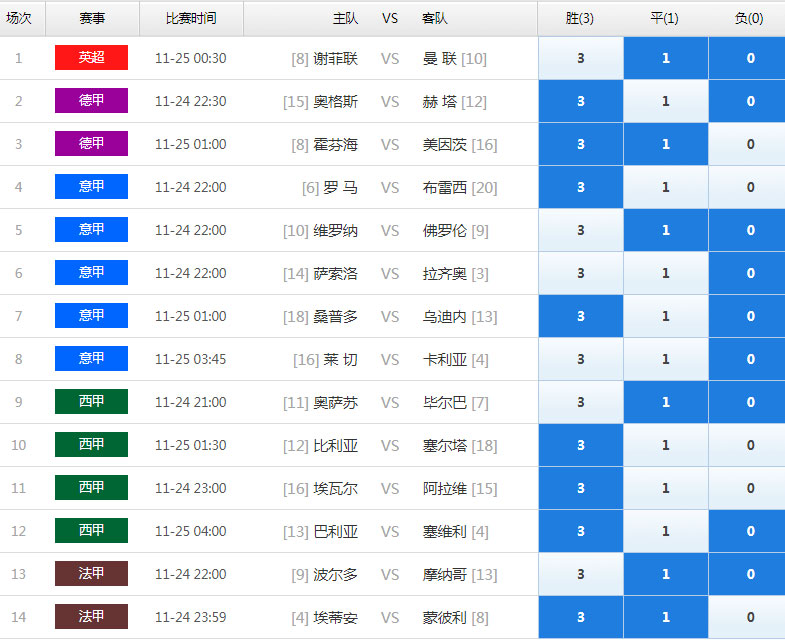Click draw (1) for 埃瓦尔 vs 阿拉维
This screenshot has width=785, height=640.
[x=666, y=489]
